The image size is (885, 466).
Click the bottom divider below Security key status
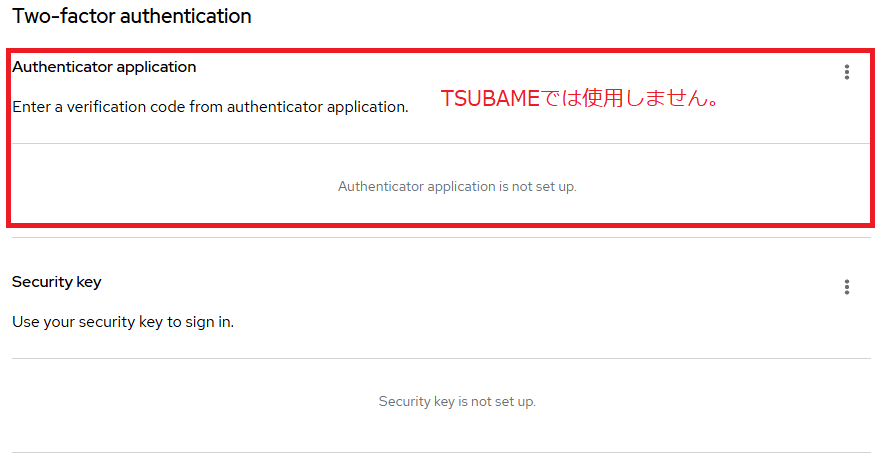point(440,452)
